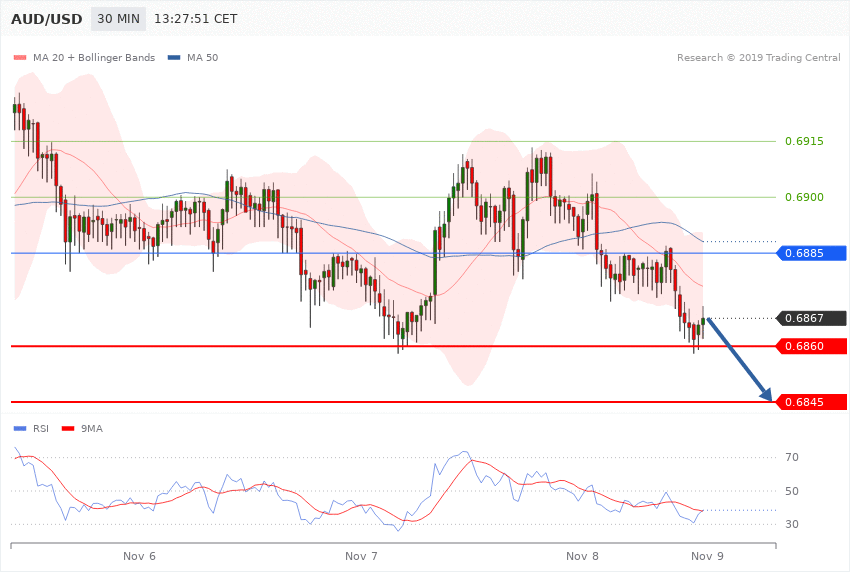Click the RSI blue legend swatch
This screenshot has height=576, width=850.
(x=20, y=429)
